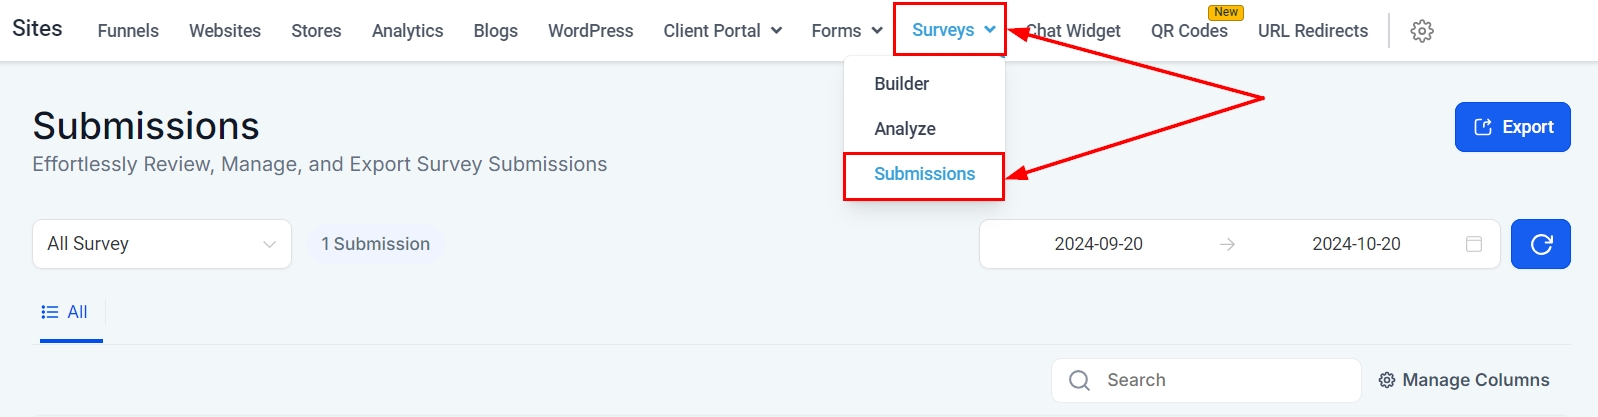Select Analyze from the Surveys menu

904,129
